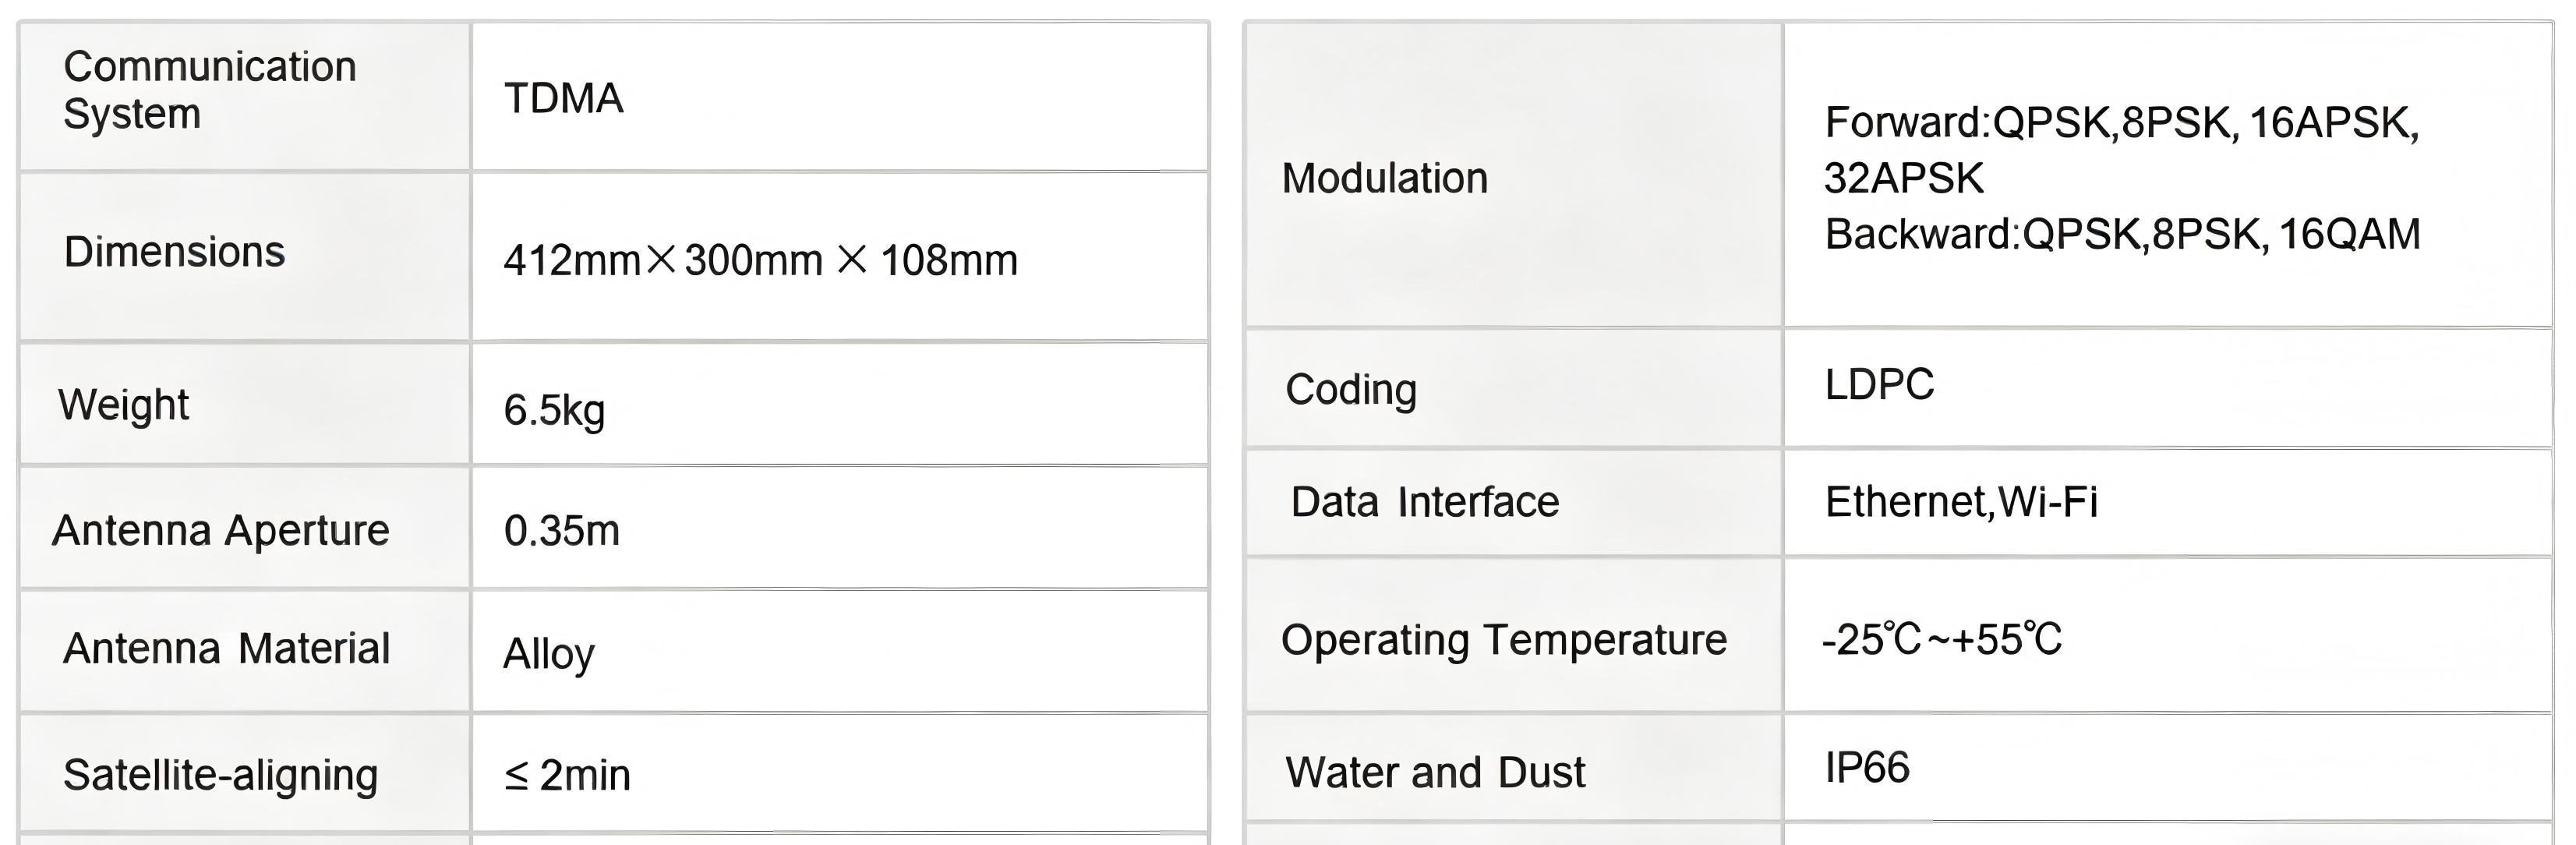2576x845 pixels.
Task: Click the Antenna Material label
Action: (226, 649)
